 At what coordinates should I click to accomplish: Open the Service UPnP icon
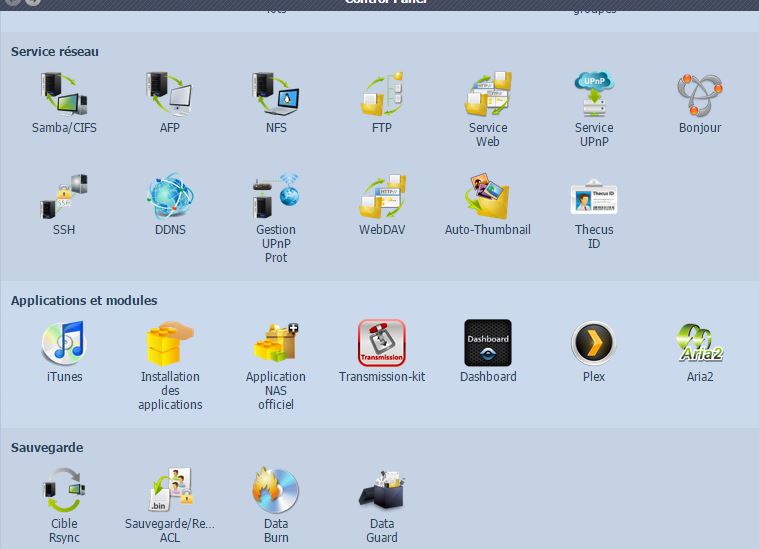pyautogui.click(x=594, y=94)
